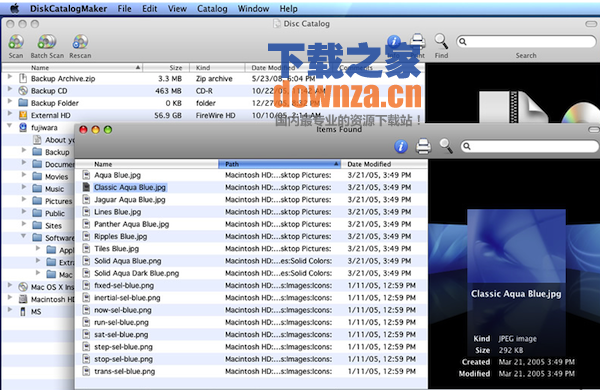The height and width of the screenshot is (390, 600).
Task: Click the MS device icon
Action: [23, 312]
